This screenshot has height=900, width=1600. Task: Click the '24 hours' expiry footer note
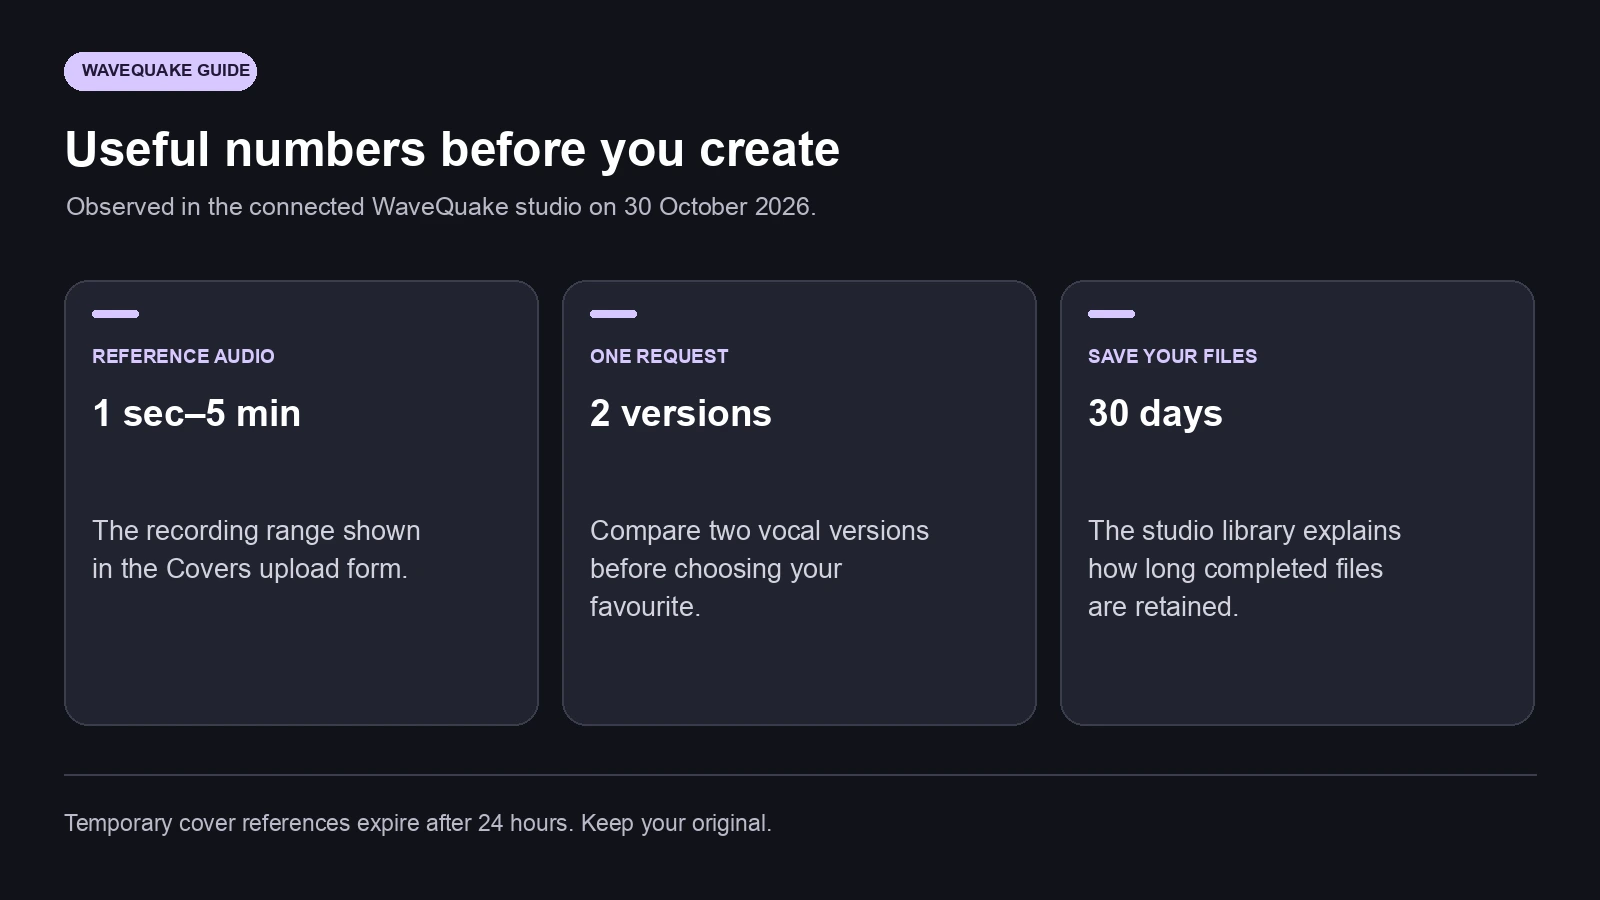point(418,823)
